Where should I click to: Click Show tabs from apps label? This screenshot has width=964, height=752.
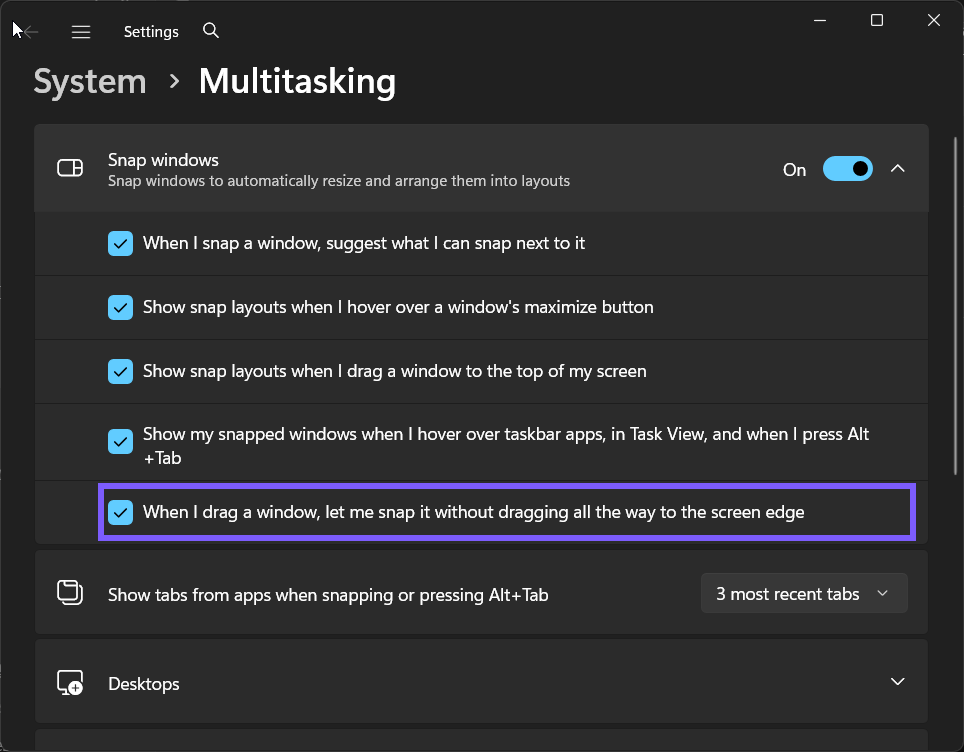(328, 595)
